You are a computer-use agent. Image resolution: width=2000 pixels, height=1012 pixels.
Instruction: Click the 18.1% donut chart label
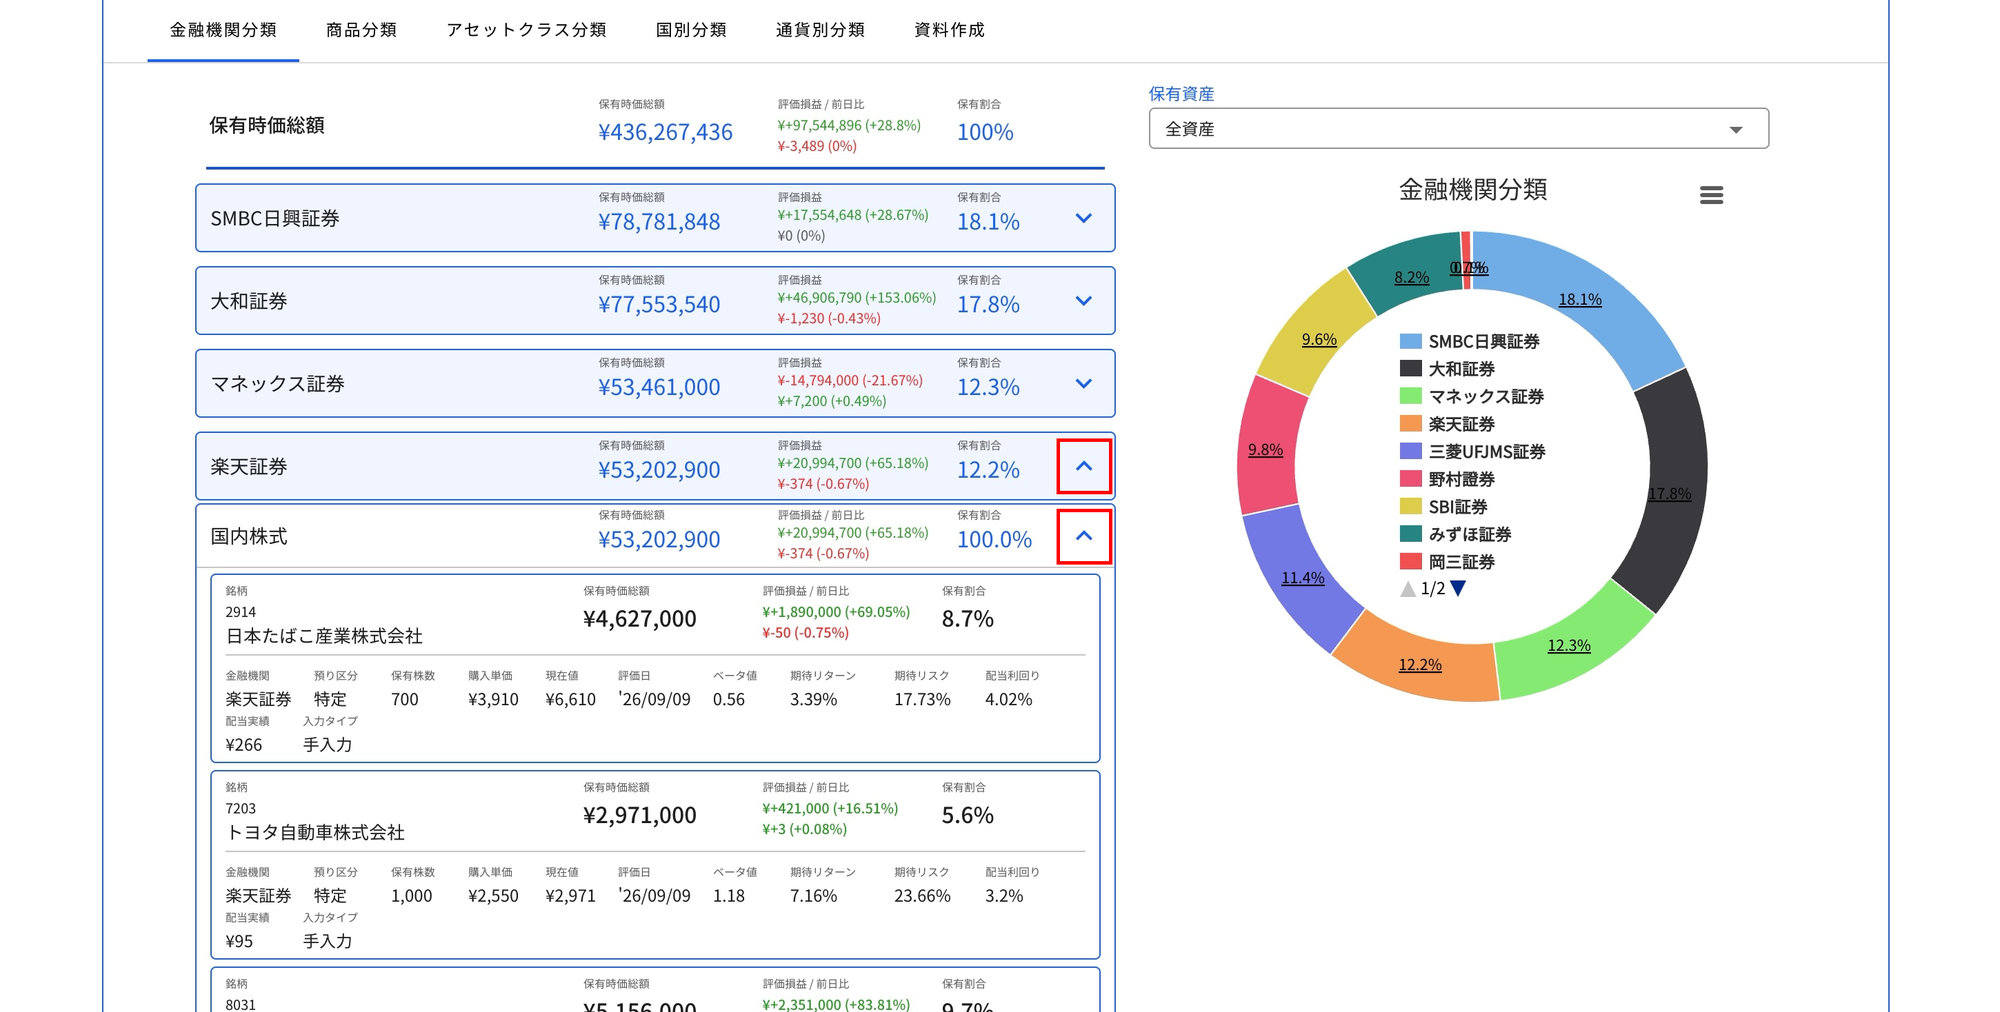coord(1580,300)
